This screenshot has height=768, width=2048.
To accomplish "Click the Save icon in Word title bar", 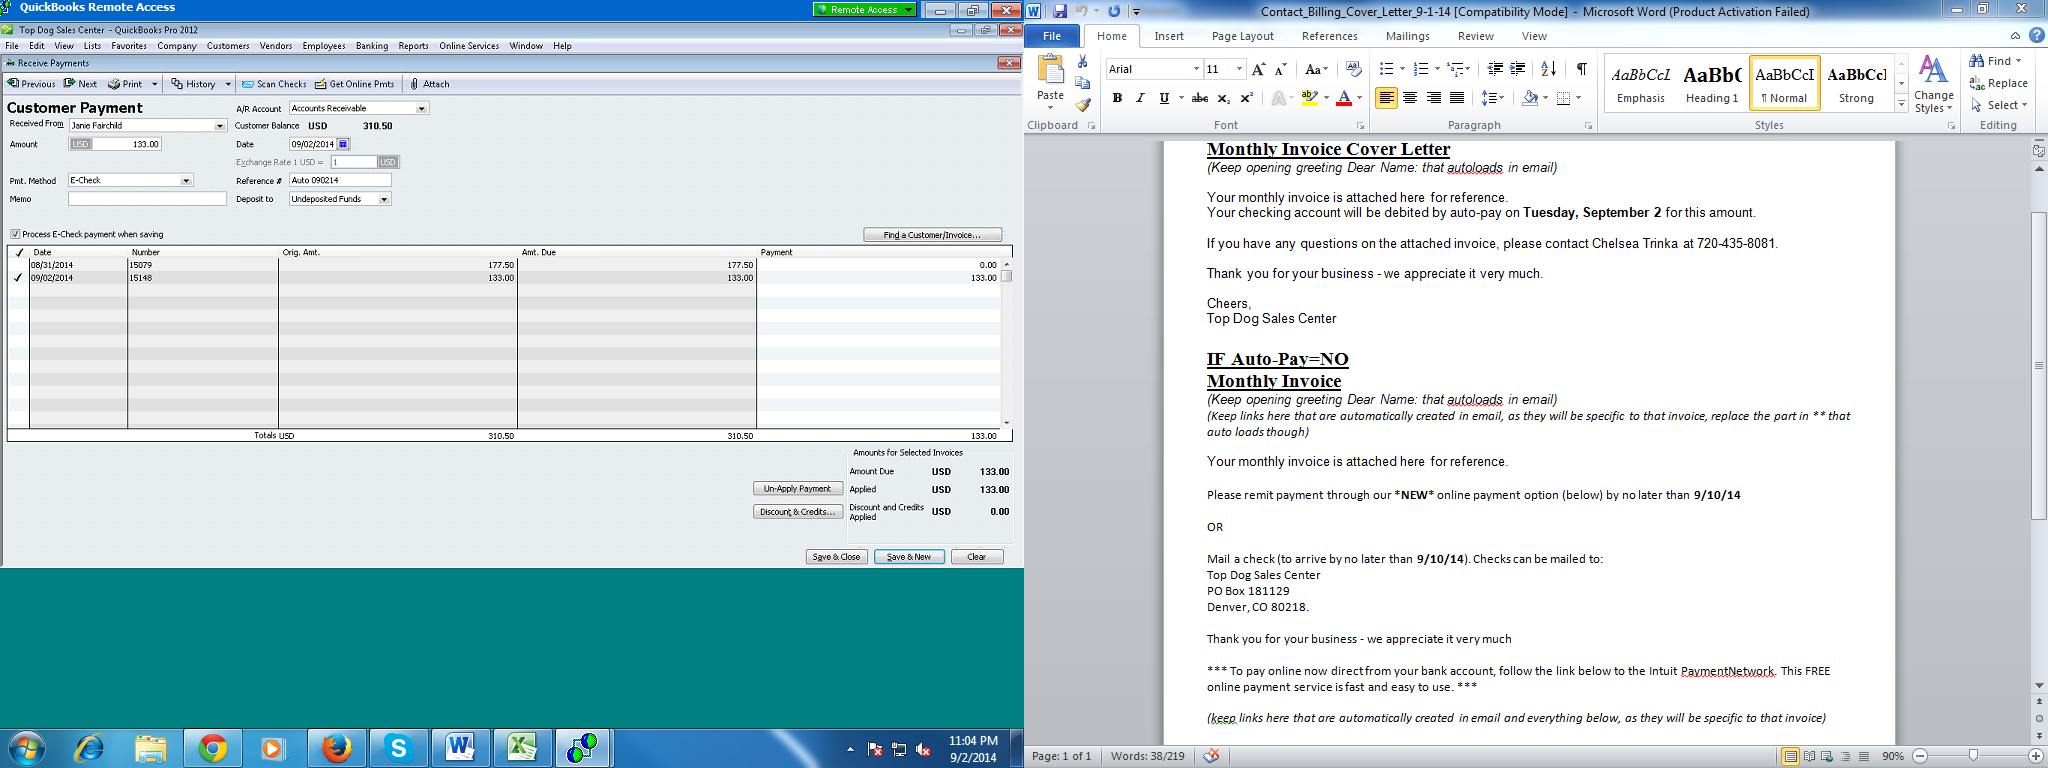I will 1060,12.
